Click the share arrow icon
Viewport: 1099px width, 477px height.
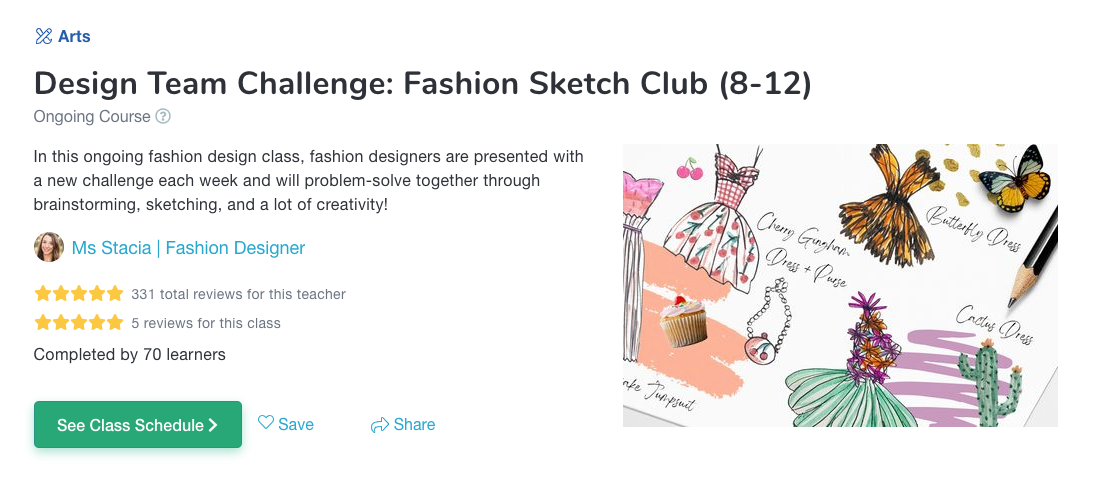point(380,425)
